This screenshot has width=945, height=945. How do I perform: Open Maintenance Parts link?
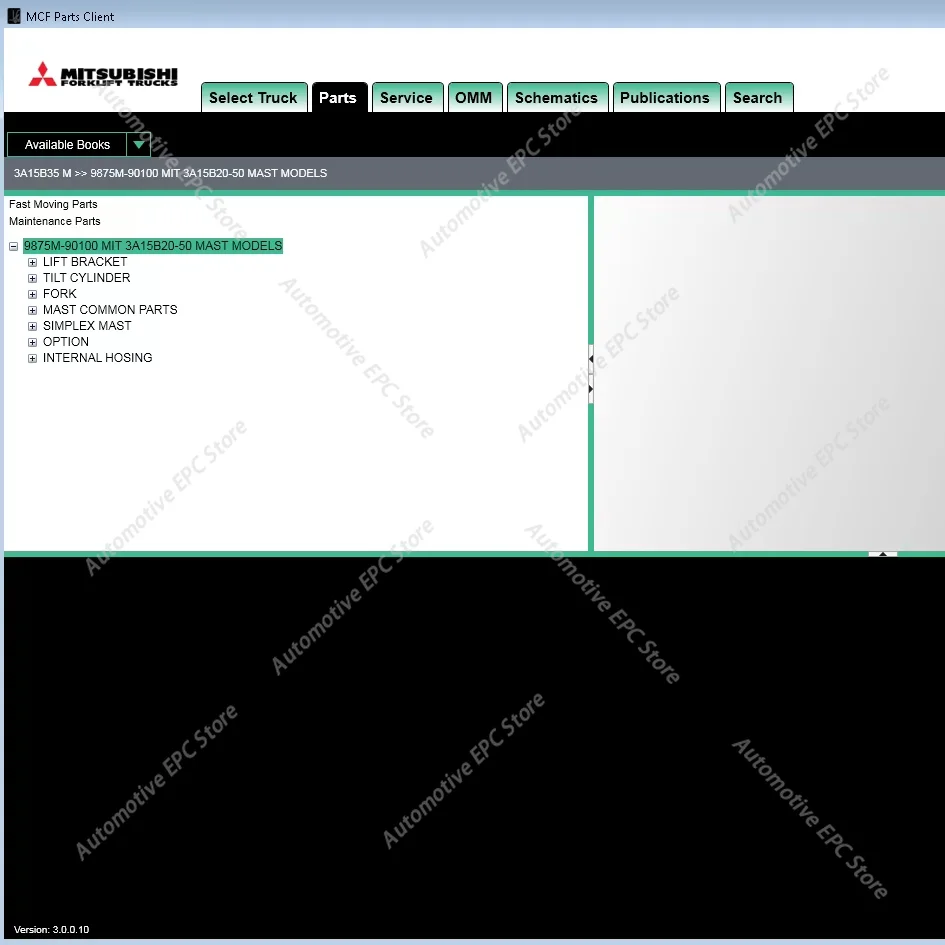pos(55,221)
